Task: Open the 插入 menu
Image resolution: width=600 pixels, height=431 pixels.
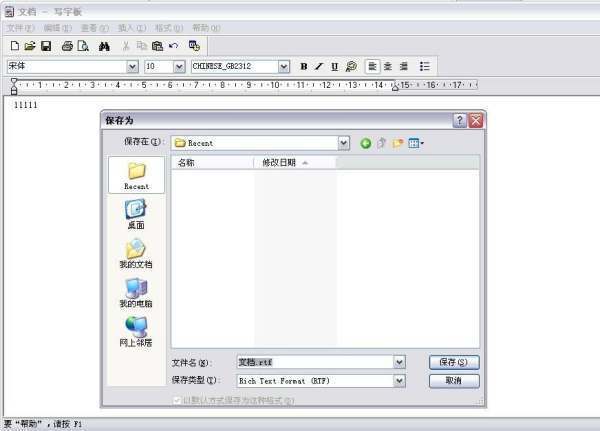Action: tap(132, 28)
